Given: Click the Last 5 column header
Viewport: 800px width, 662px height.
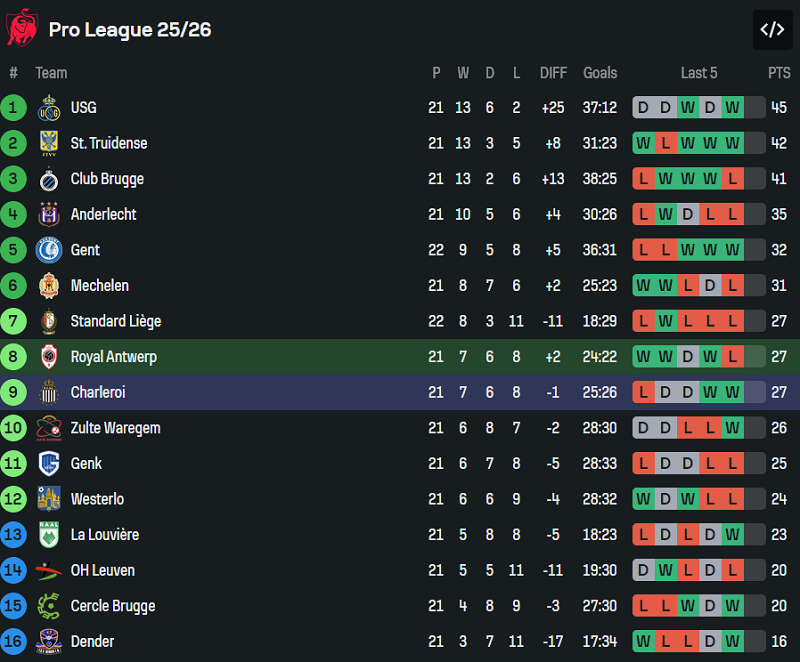Looking at the screenshot, I should click(699, 73).
